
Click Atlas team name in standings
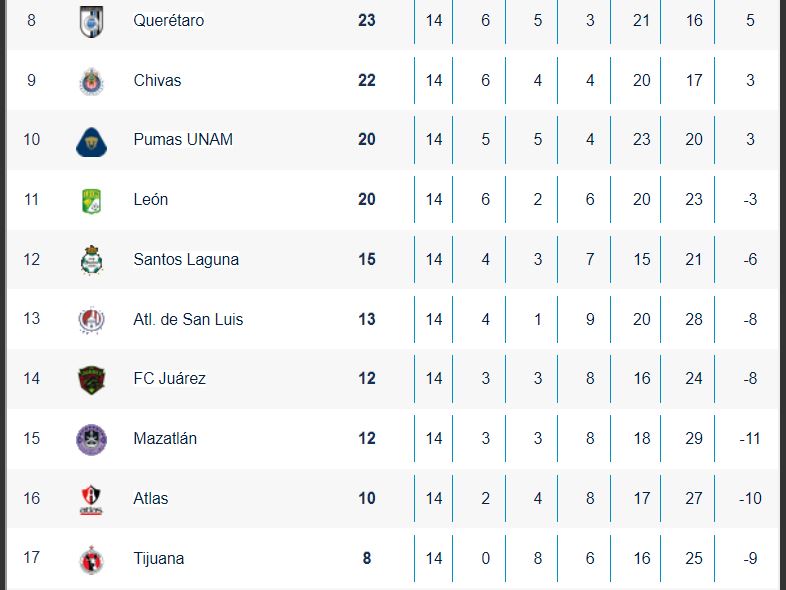tap(151, 499)
